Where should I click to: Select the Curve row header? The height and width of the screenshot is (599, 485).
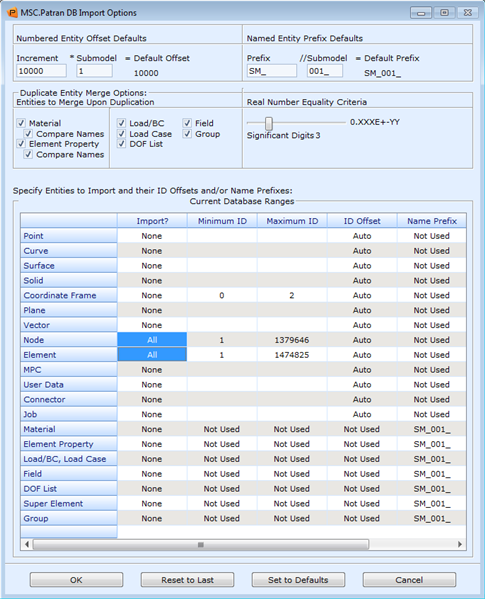tap(69, 251)
